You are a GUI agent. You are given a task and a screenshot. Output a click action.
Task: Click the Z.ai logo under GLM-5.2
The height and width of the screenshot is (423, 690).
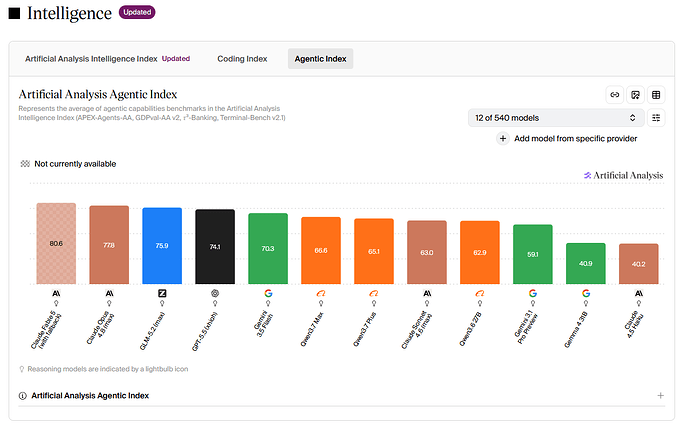click(x=162, y=293)
